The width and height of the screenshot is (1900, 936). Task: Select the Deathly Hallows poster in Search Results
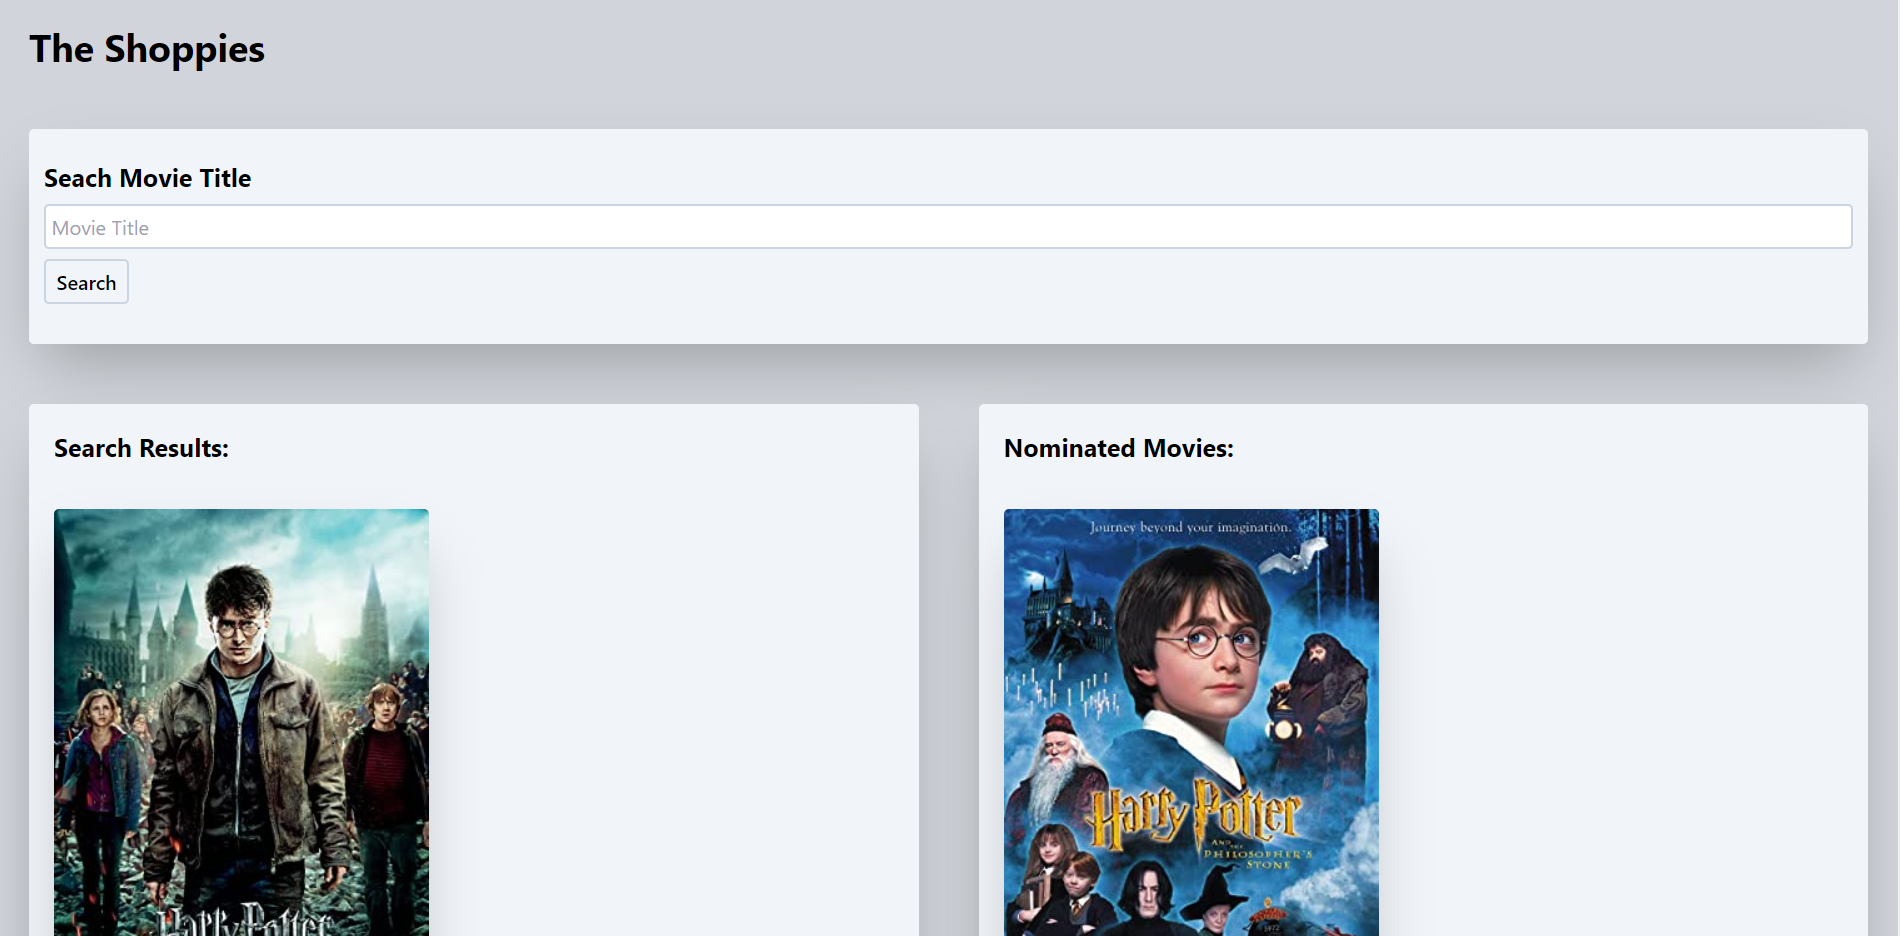(x=241, y=720)
